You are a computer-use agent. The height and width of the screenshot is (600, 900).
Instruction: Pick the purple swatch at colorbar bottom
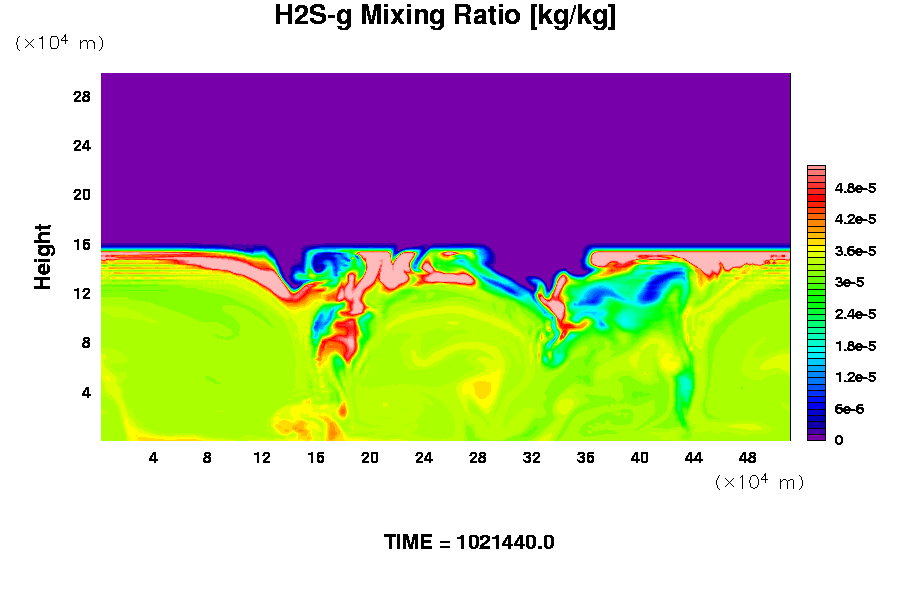[x=816, y=436]
